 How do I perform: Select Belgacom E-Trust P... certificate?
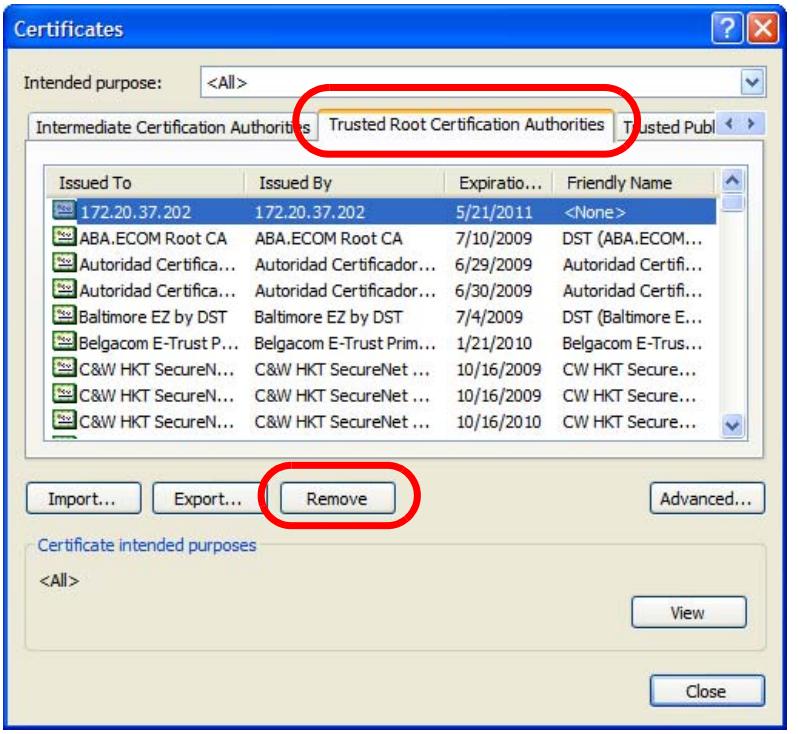point(384,344)
